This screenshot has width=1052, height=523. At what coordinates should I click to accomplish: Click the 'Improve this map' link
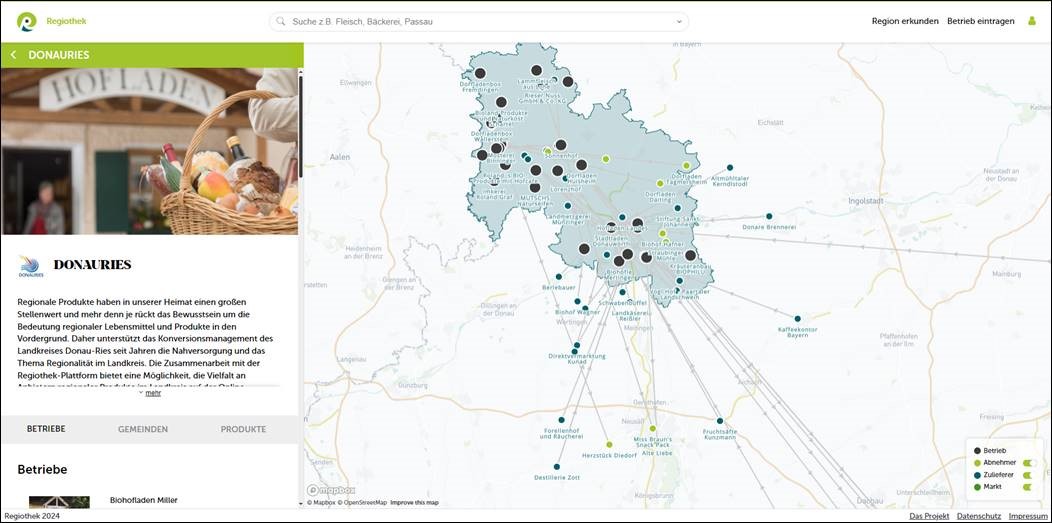click(x=414, y=502)
